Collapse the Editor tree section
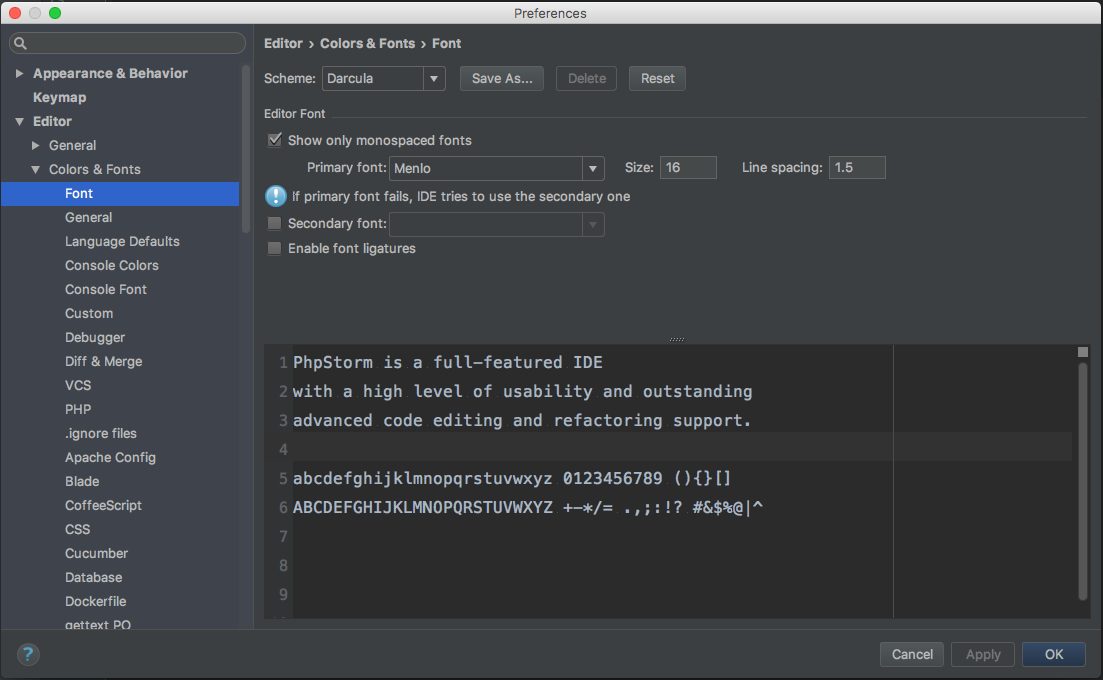The width and height of the screenshot is (1103, 680). 20,121
